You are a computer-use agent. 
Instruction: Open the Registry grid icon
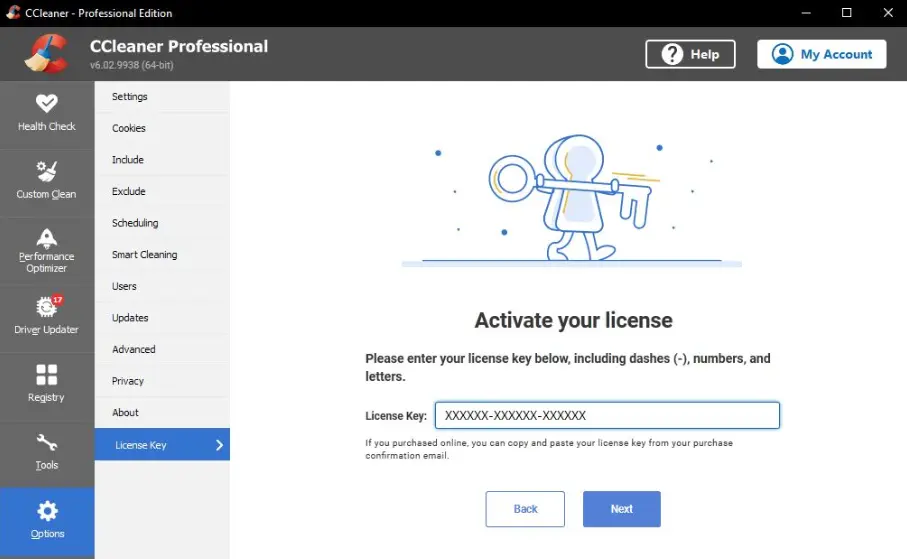47,374
